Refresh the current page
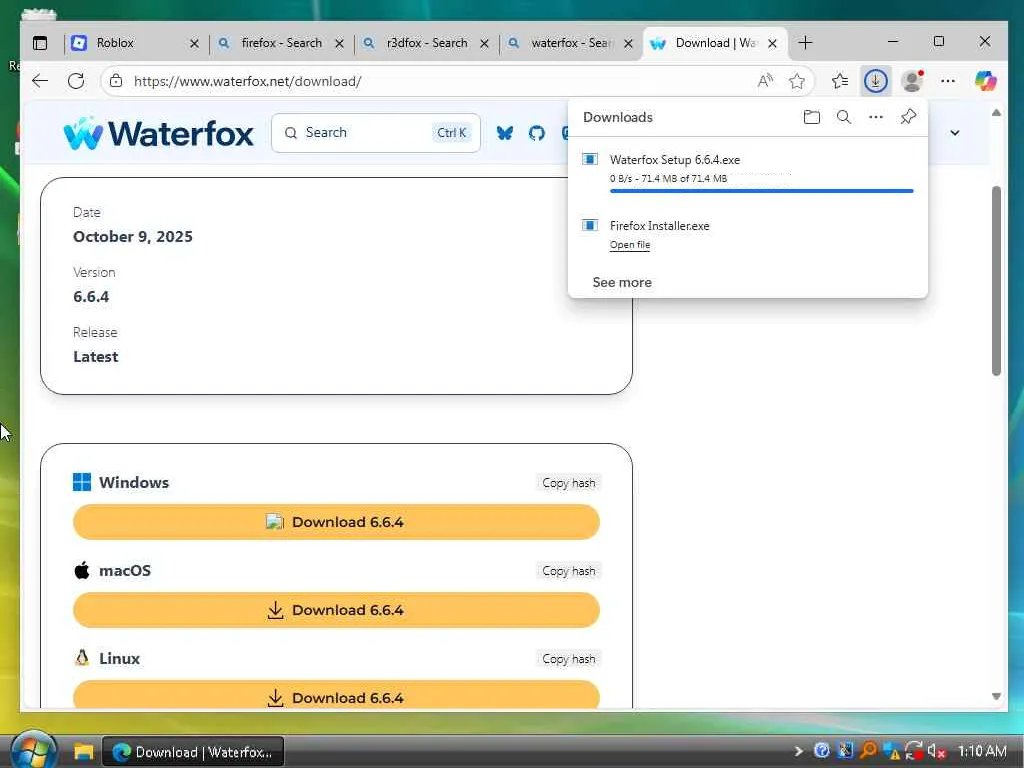1024x768 pixels. 76,81
